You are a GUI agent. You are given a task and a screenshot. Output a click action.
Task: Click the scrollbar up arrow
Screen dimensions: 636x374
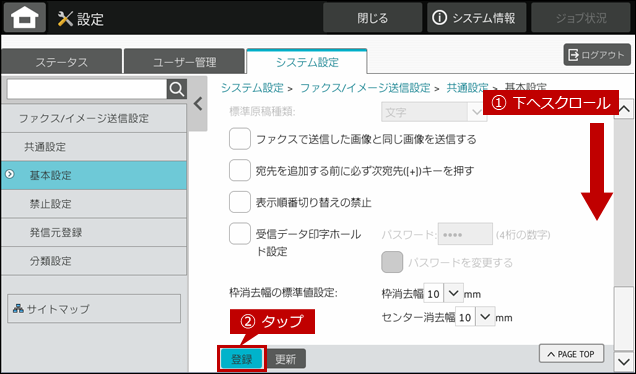(x=623, y=109)
